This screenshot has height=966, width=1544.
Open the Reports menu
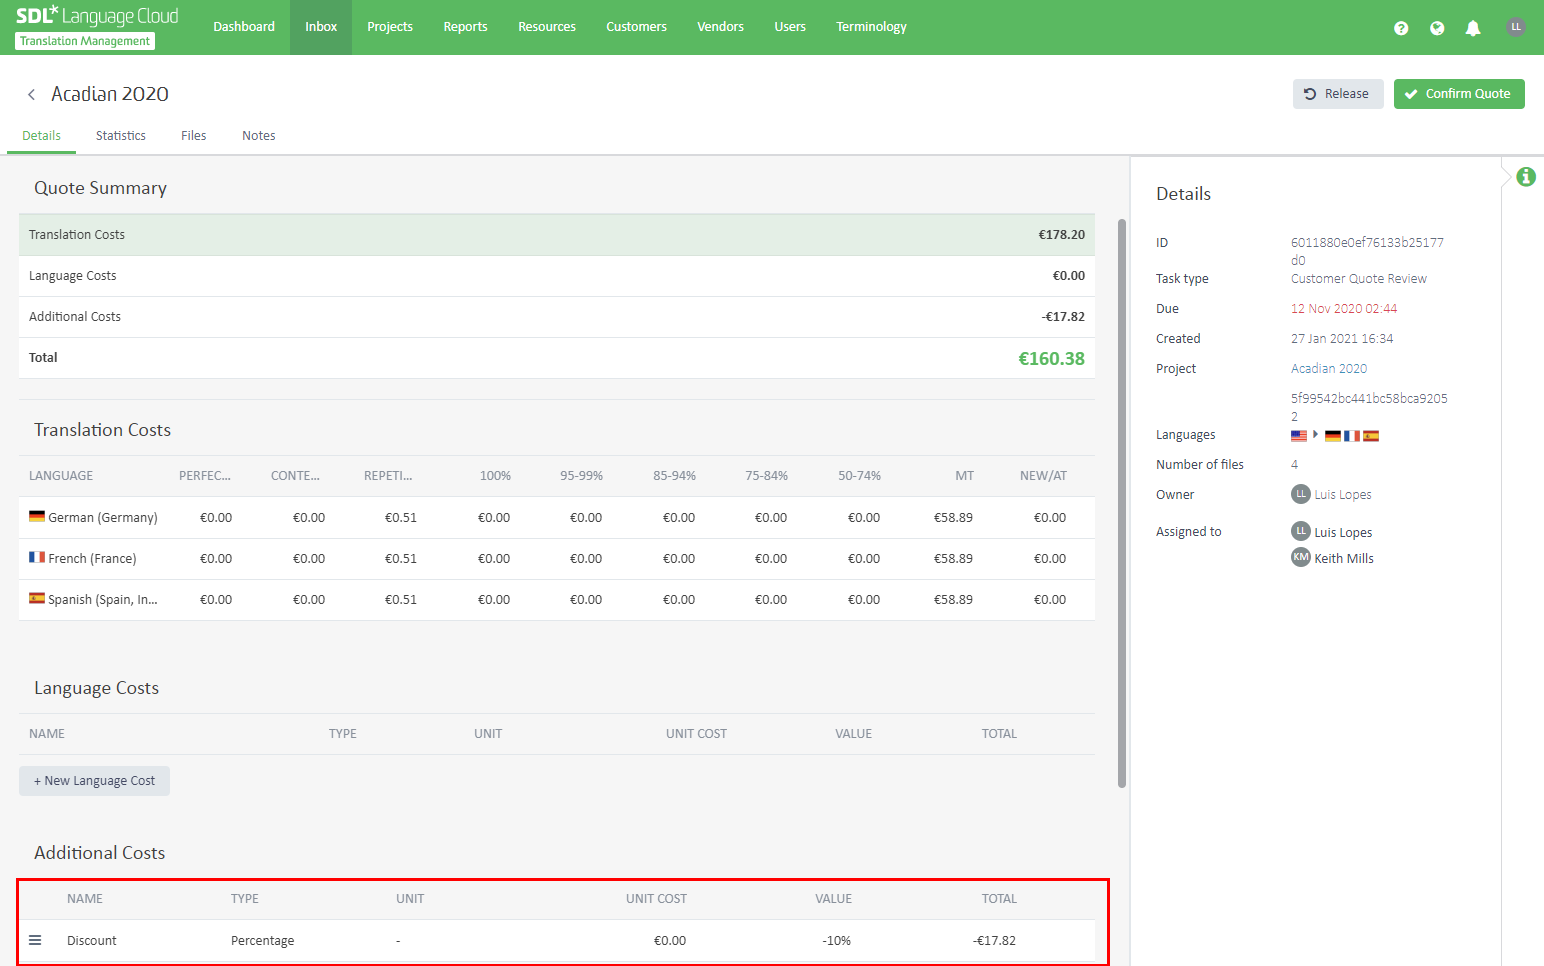(466, 27)
